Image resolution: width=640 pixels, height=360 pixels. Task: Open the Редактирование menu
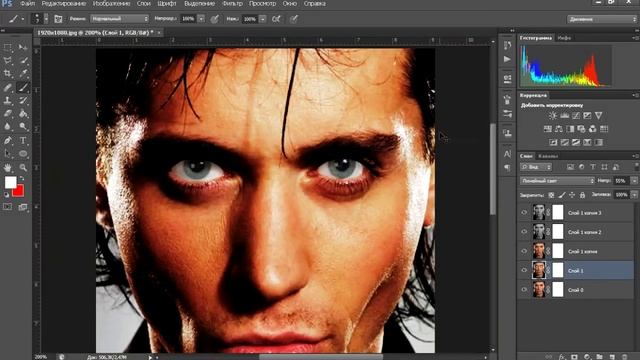point(64,4)
